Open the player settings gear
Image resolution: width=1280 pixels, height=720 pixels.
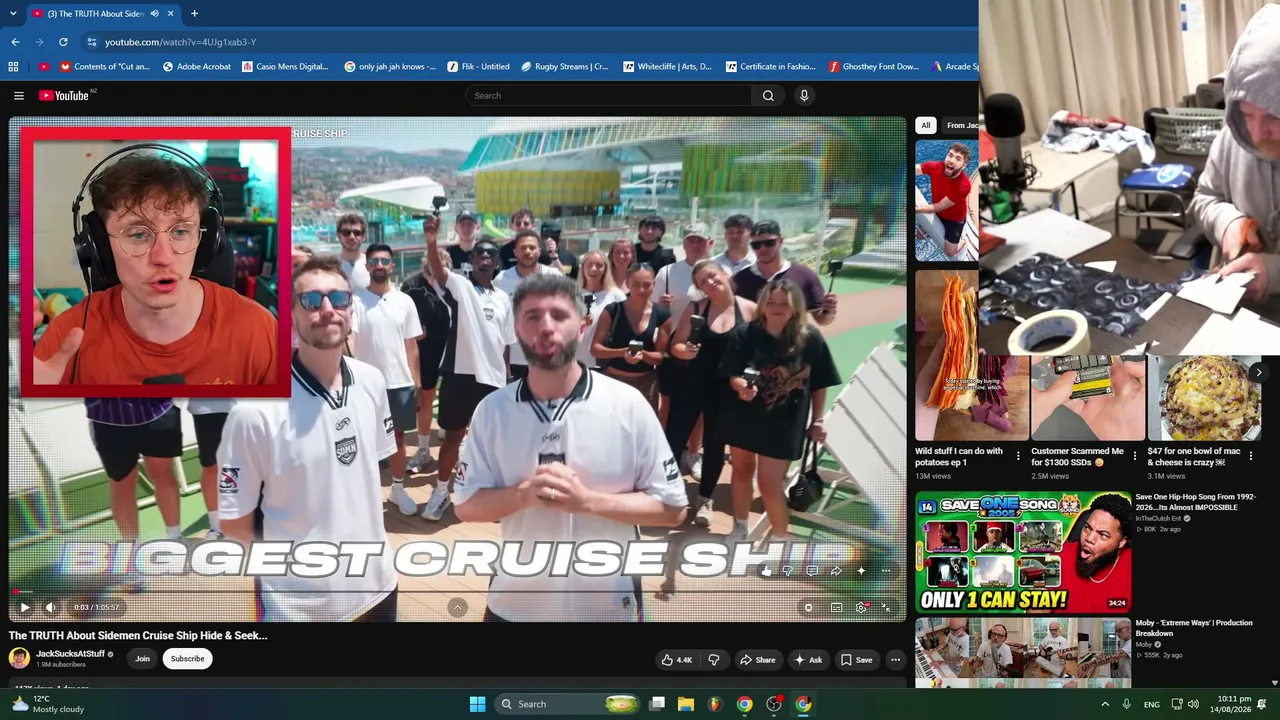[861, 607]
